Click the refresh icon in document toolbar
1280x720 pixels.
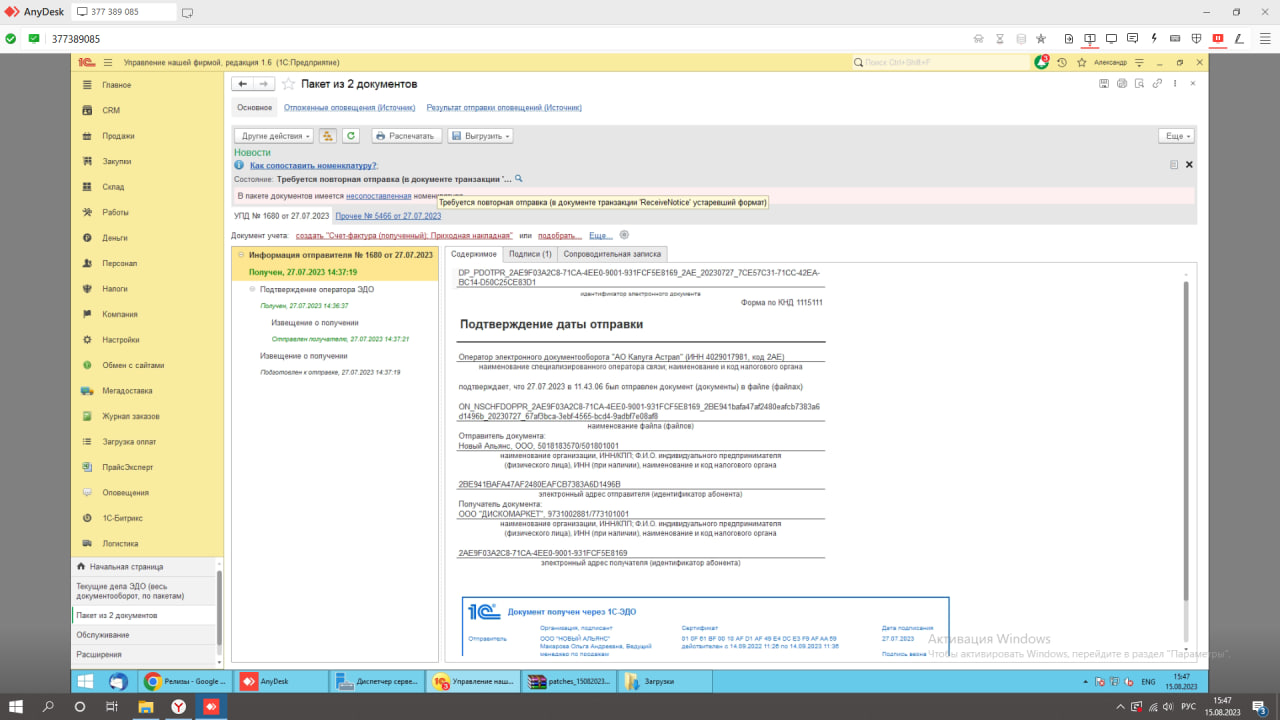click(x=351, y=136)
